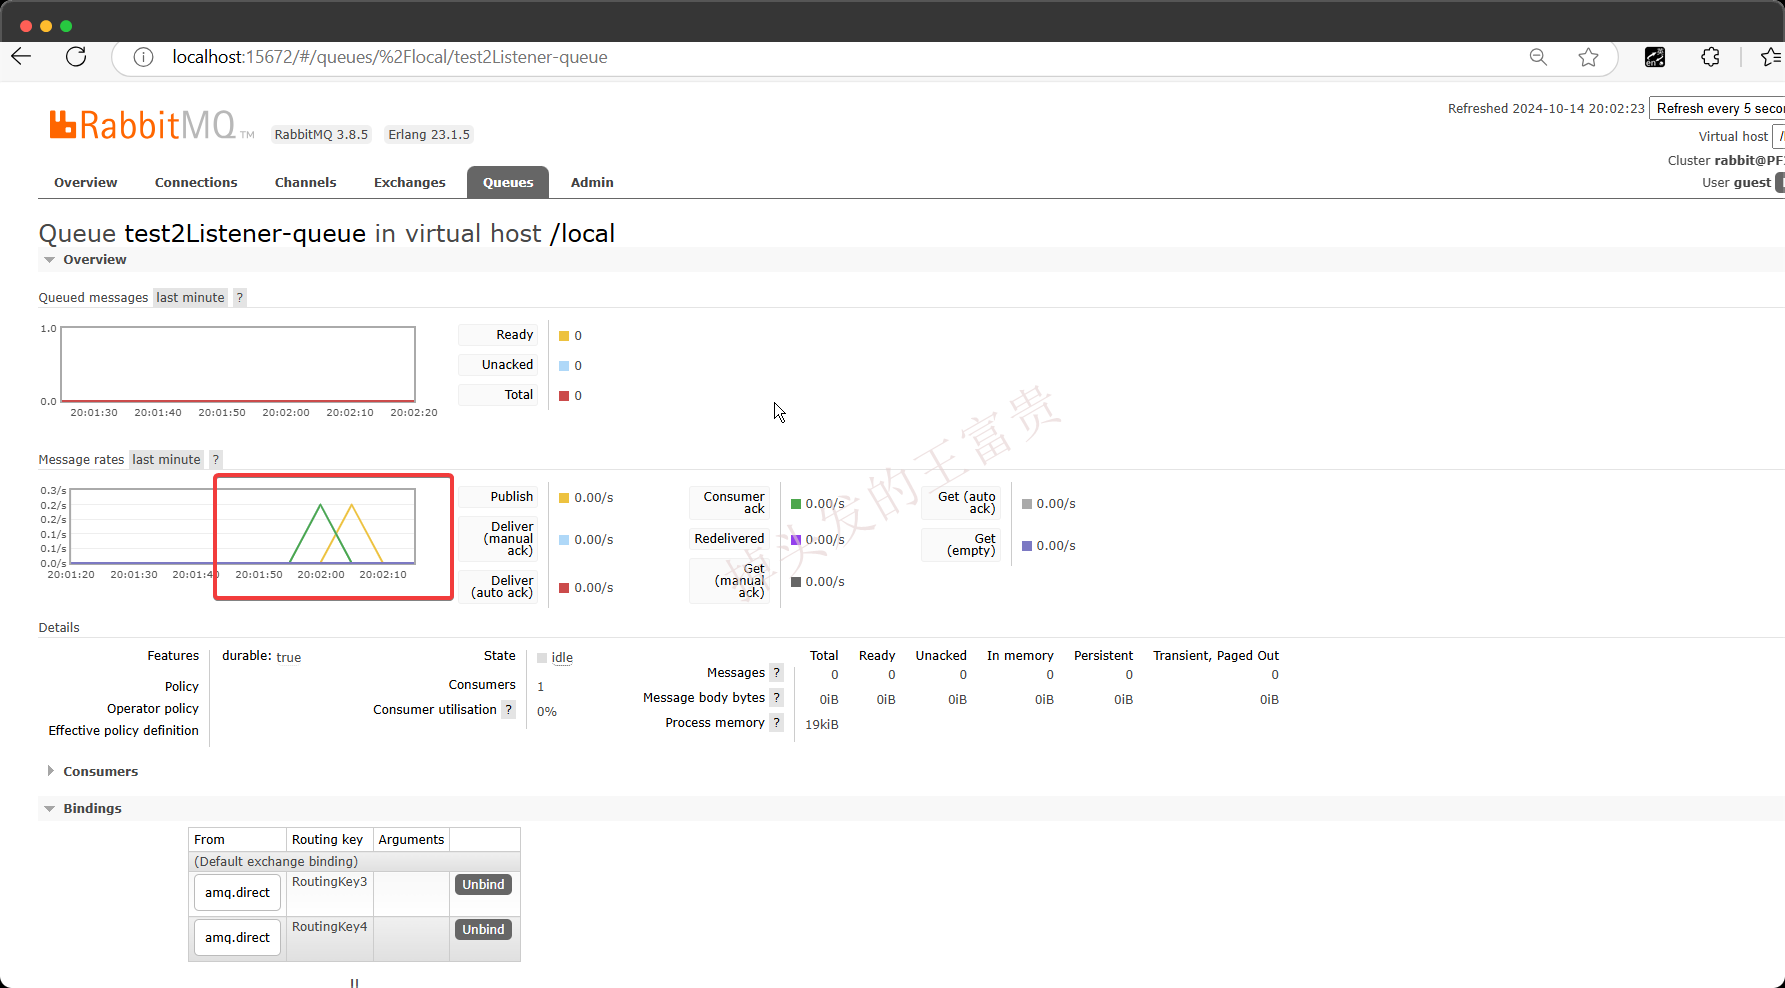Bookmark this page with star icon
This screenshot has width=1785, height=988.
pyautogui.click(x=1588, y=57)
